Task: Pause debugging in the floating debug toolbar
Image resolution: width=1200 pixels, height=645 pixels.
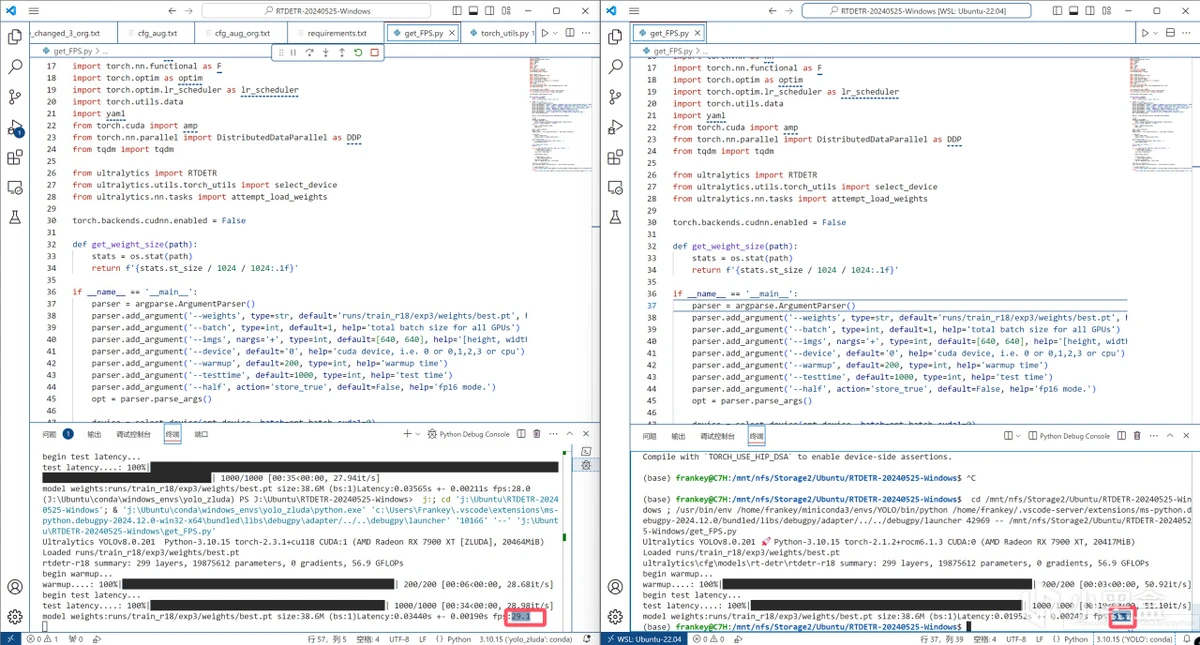Action: 293,52
